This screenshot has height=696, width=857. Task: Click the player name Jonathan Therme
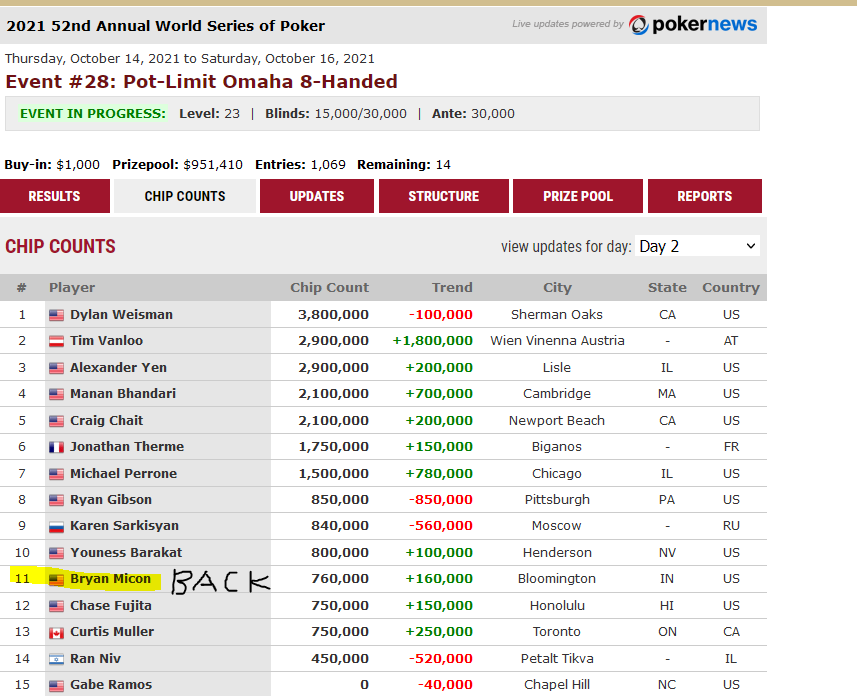point(127,447)
